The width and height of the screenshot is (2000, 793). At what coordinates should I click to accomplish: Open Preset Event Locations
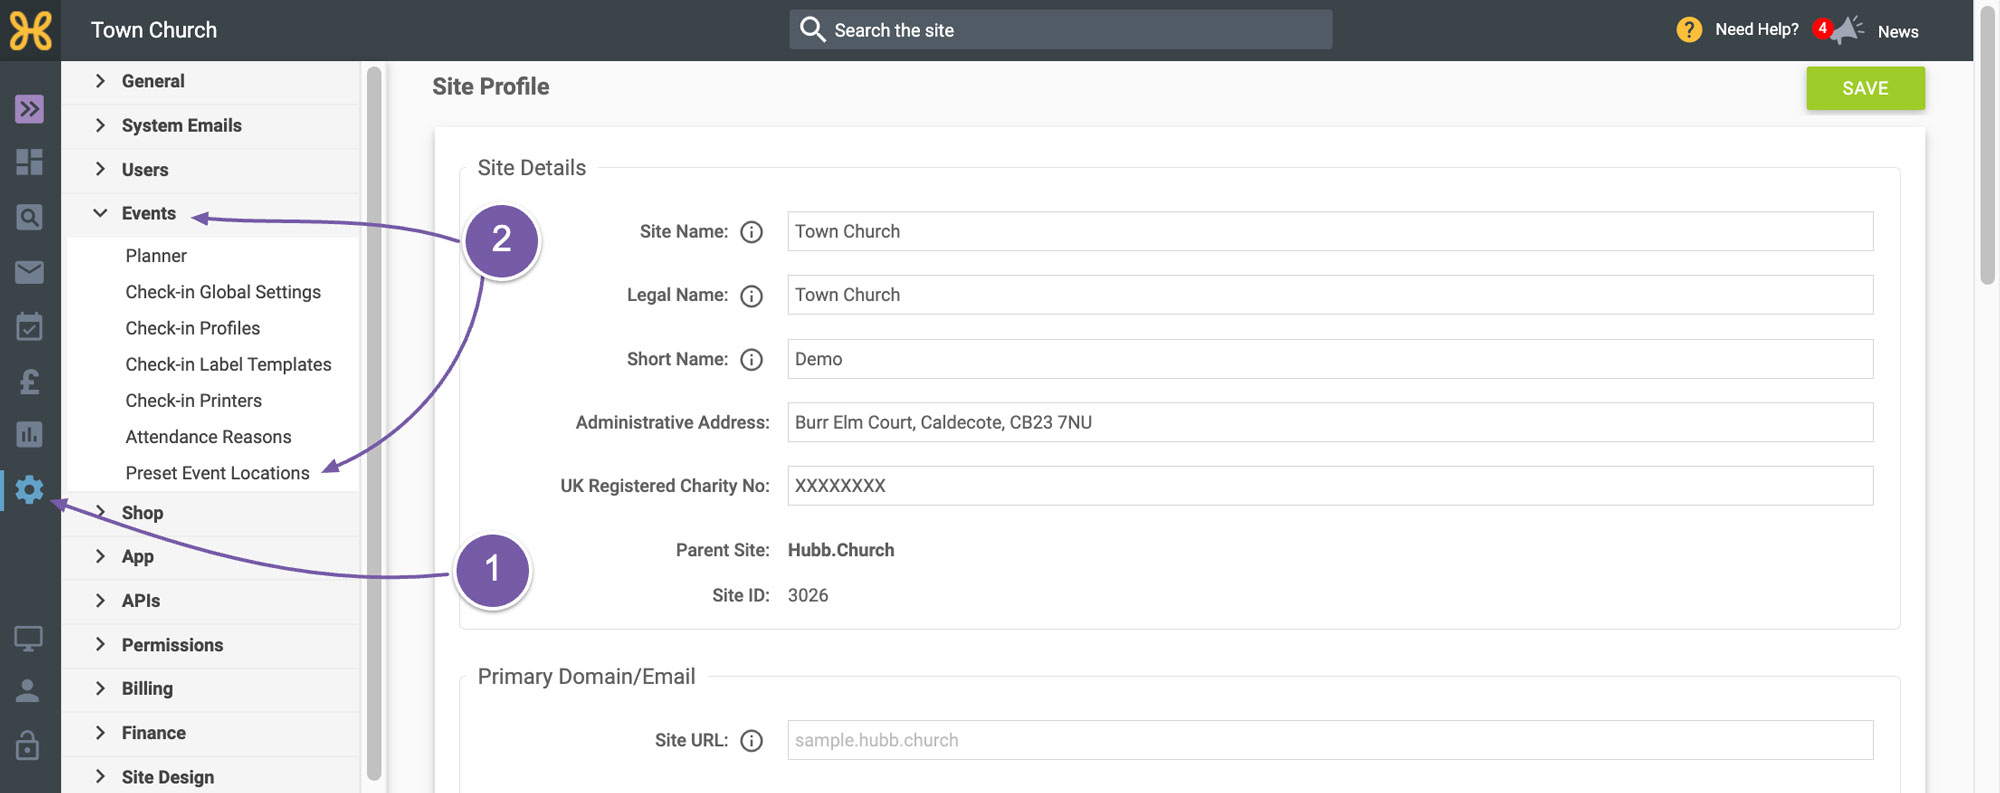tap(217, 473)
